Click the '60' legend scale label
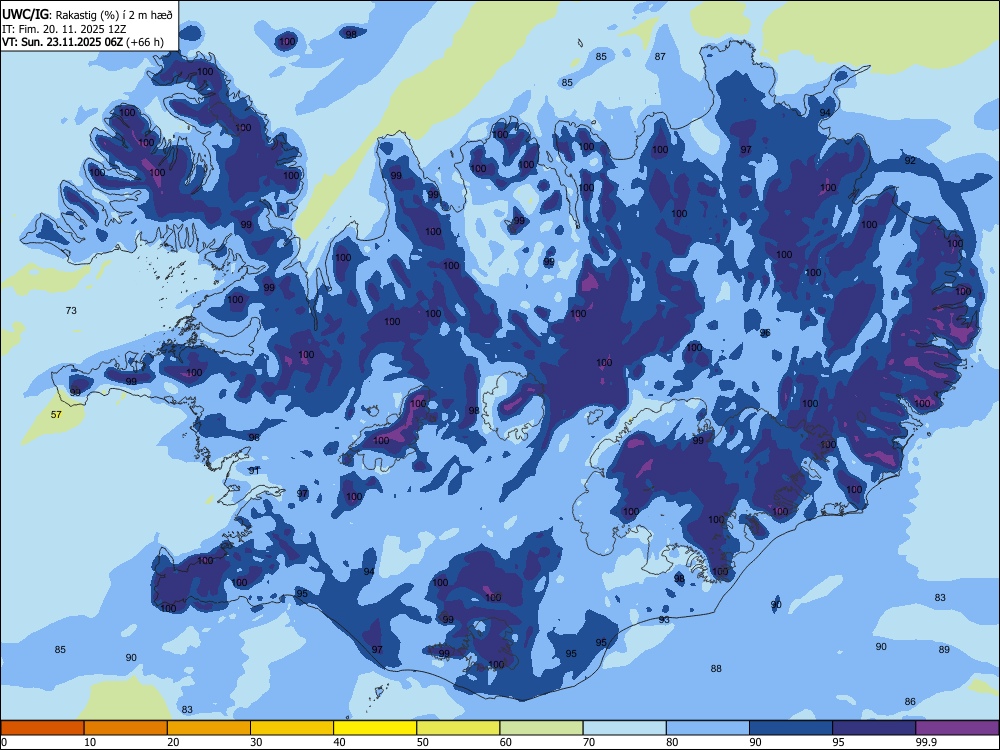1000x750 pixels. pyautogui.click(x=506, y=742)
